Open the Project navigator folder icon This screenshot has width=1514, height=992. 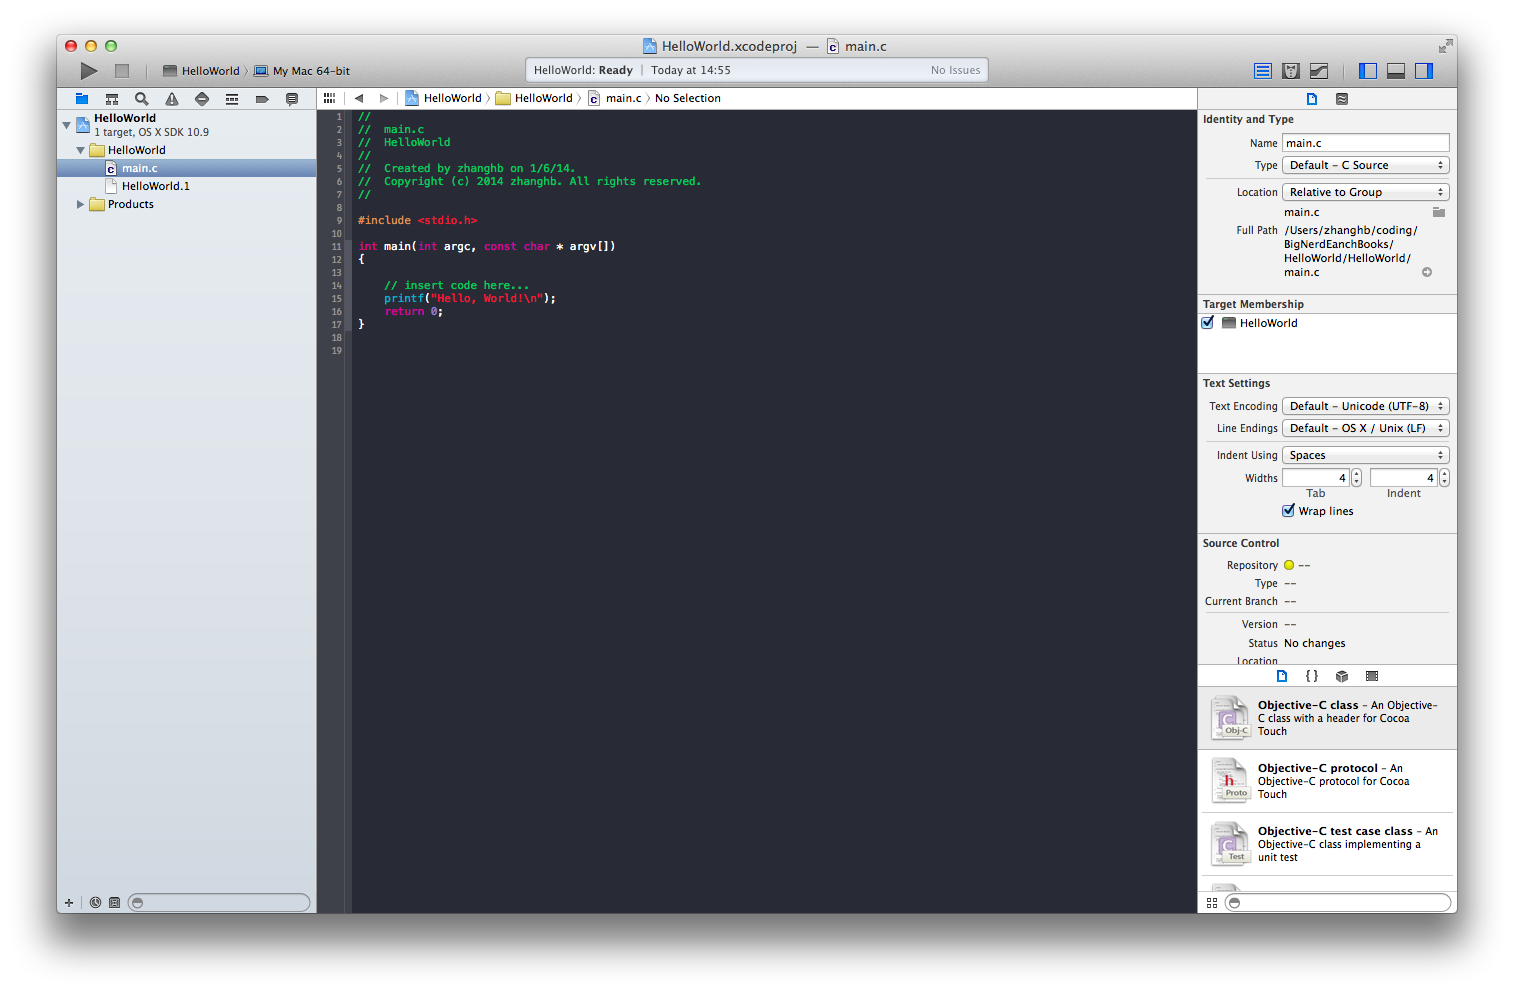(82, 99)
